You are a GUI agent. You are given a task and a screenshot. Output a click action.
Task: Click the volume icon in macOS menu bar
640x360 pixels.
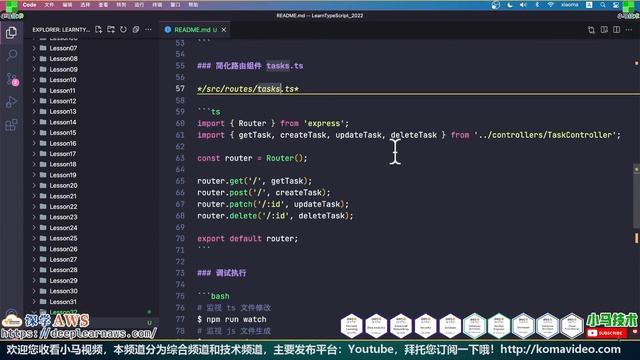click(x=523, y=5)
